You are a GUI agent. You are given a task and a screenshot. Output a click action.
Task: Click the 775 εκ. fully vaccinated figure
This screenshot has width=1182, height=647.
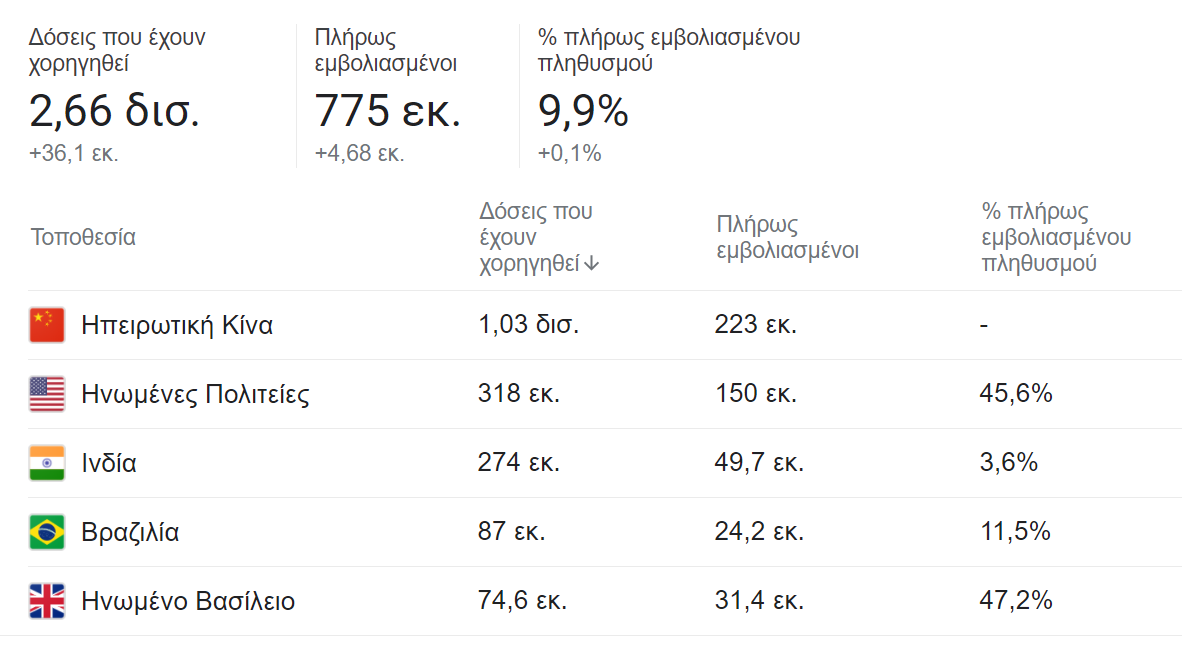point(387,110)
